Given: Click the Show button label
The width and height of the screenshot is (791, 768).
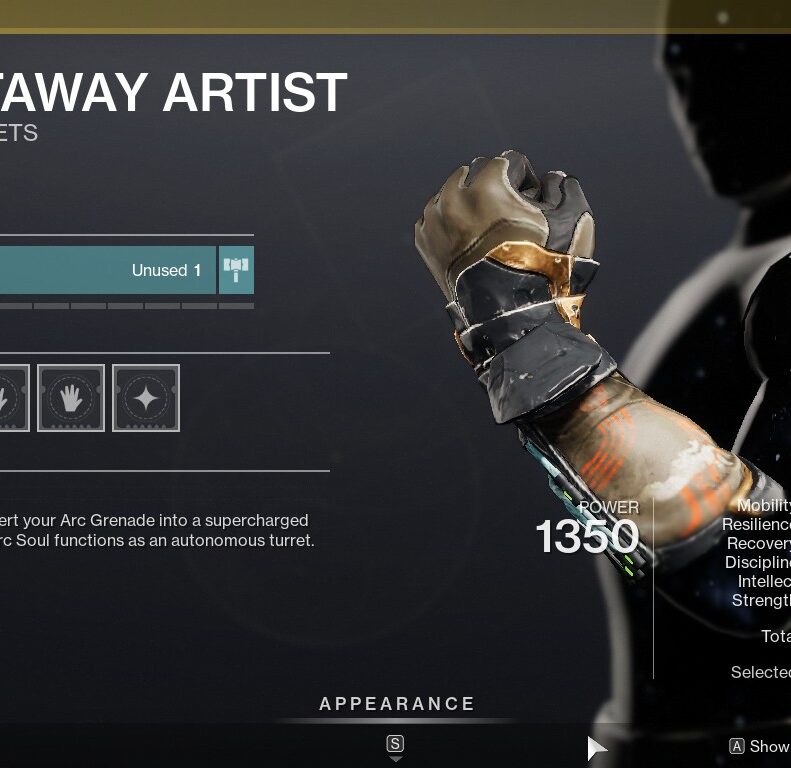Looking at the screenshot, I should coord(770,746).
